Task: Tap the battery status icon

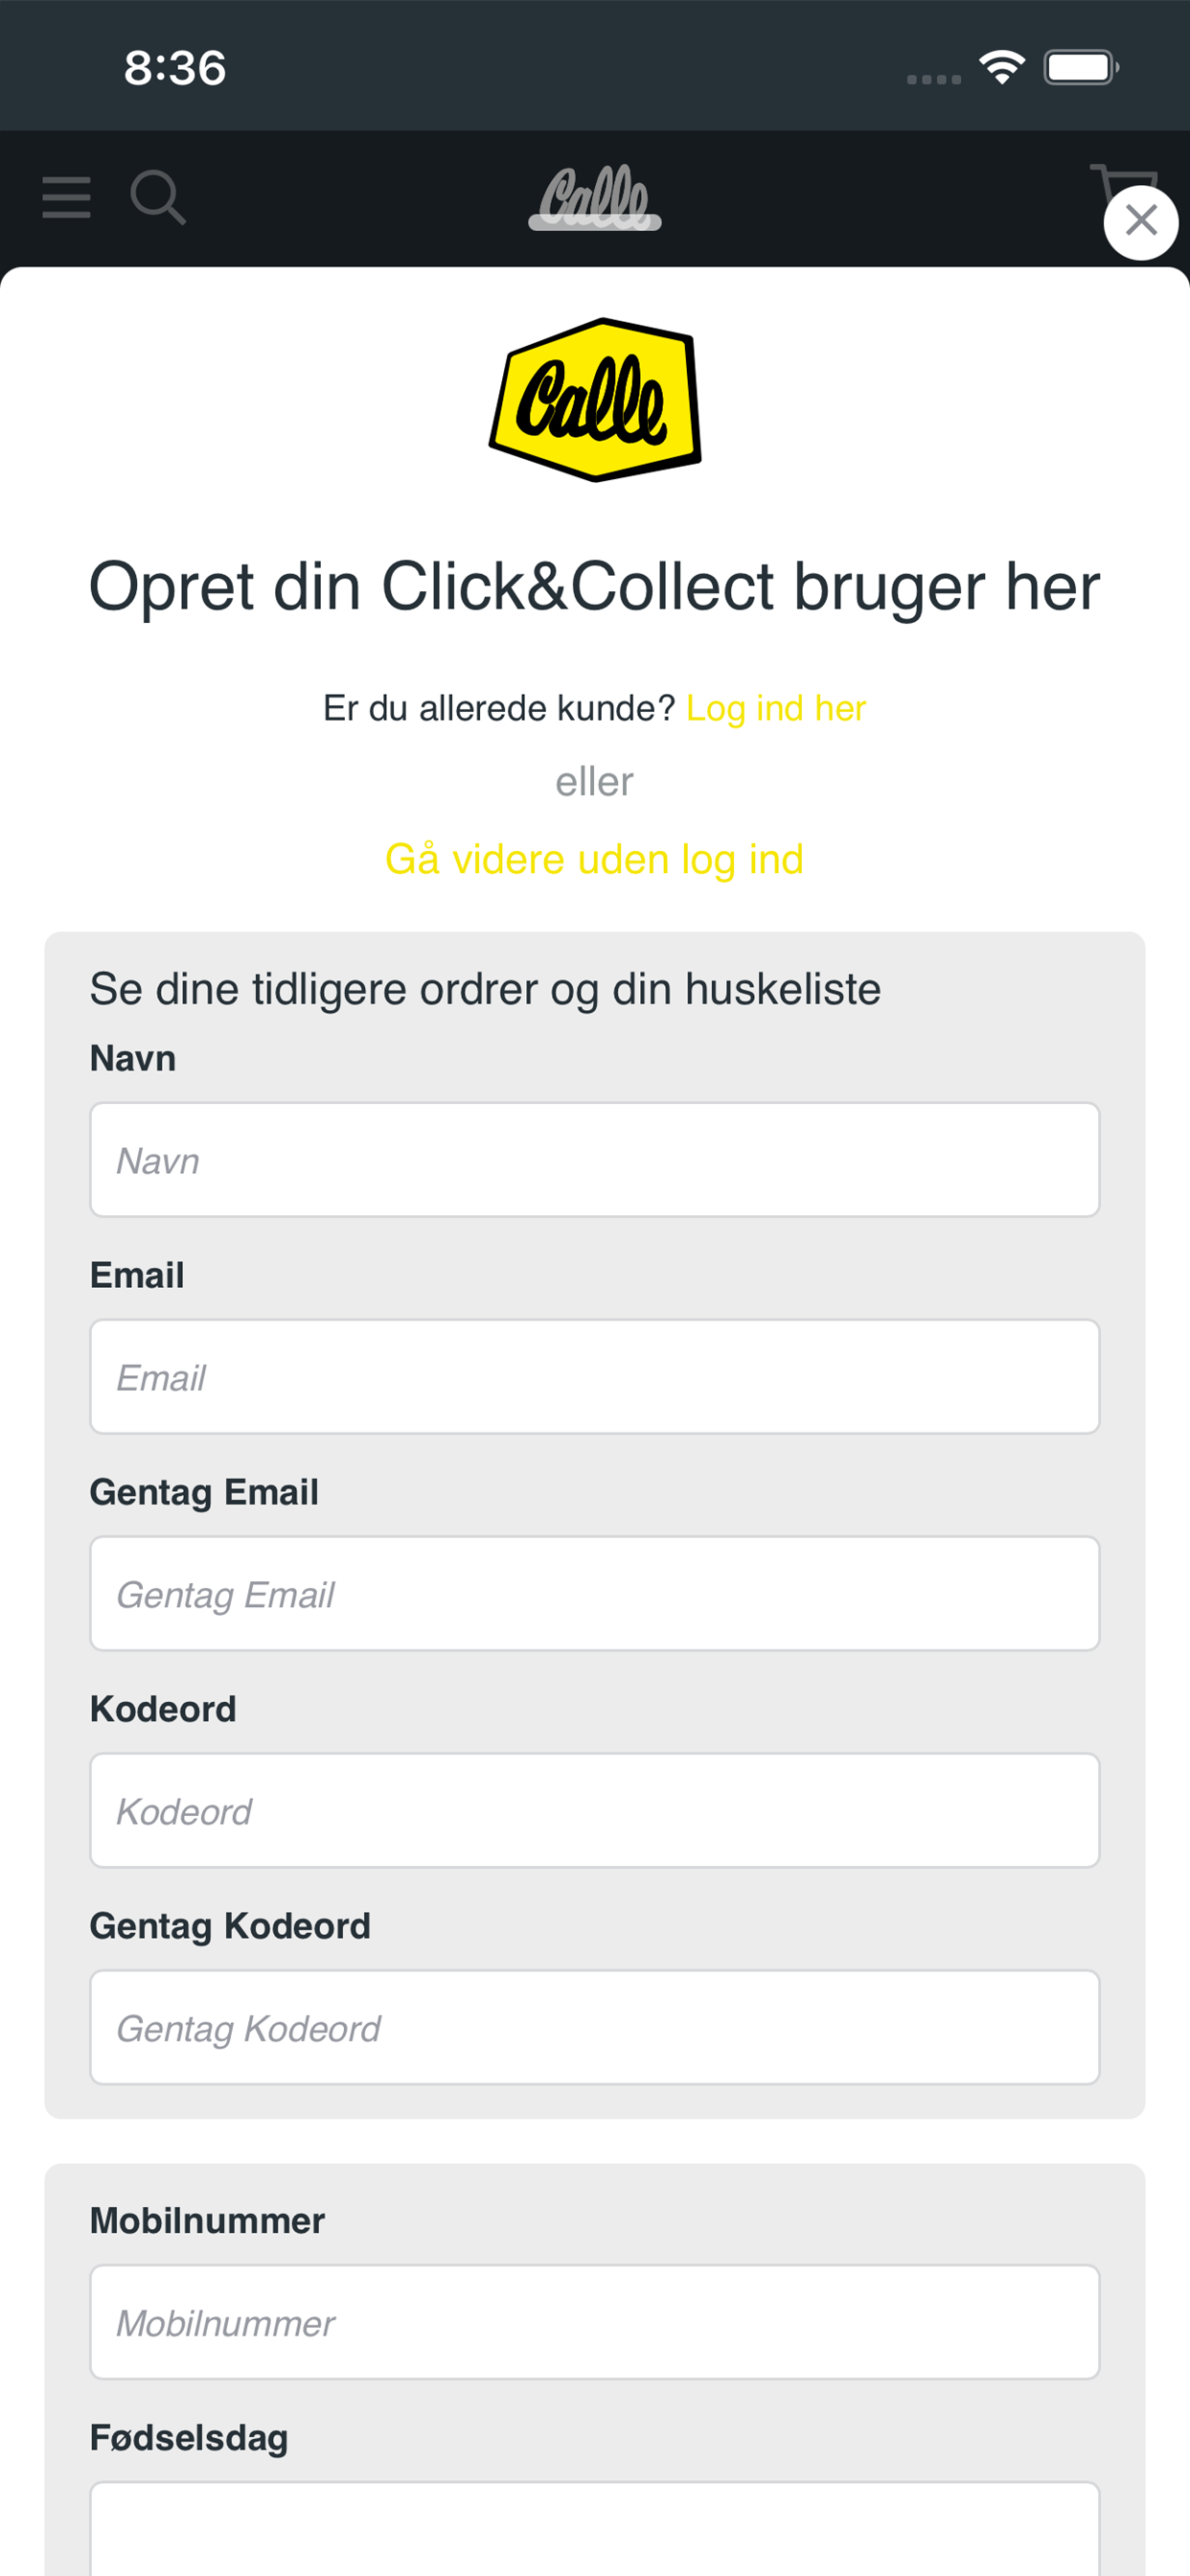Action: [1080, 68]
